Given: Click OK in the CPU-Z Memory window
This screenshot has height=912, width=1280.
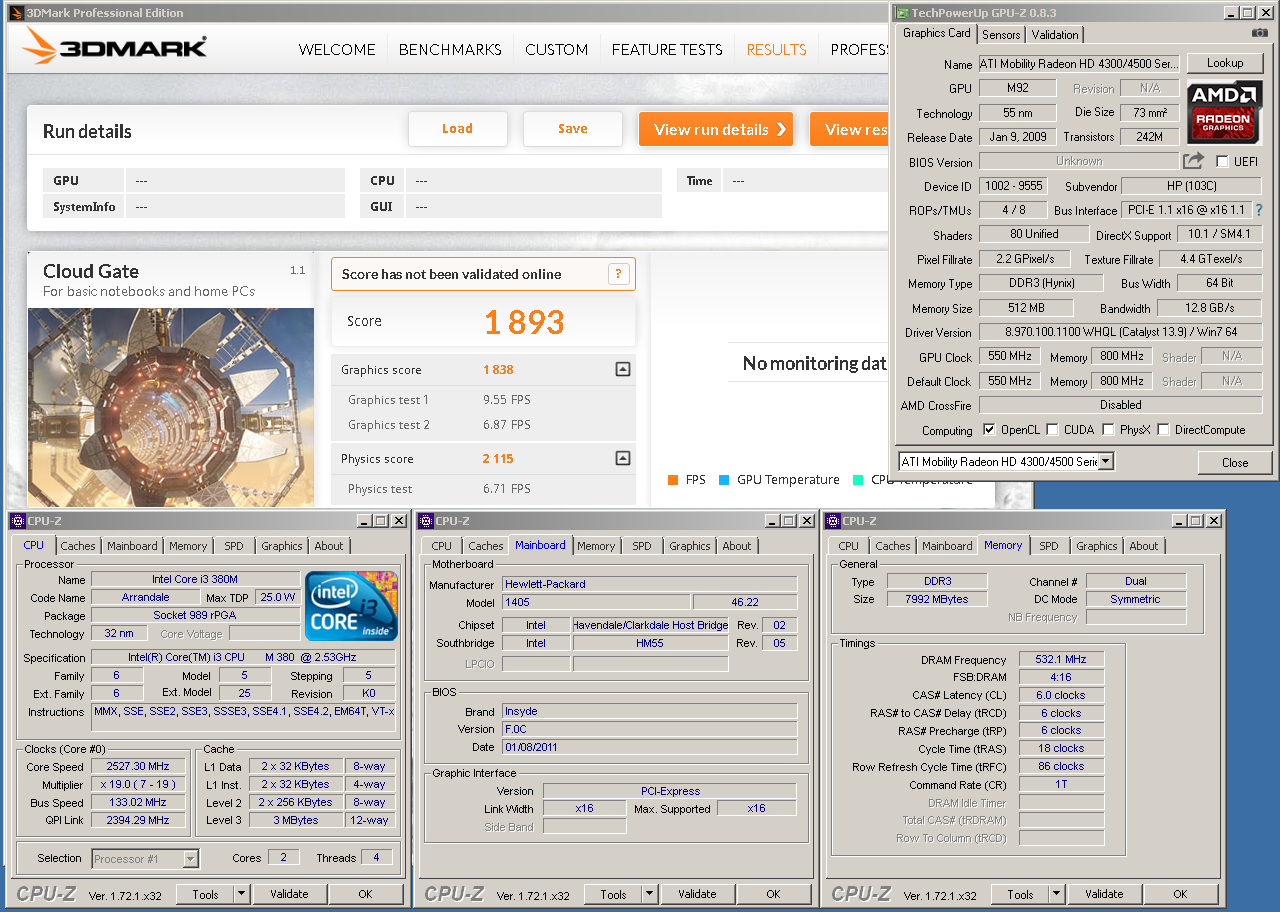Looking at the screenshot, I should tap(1180, 894).
